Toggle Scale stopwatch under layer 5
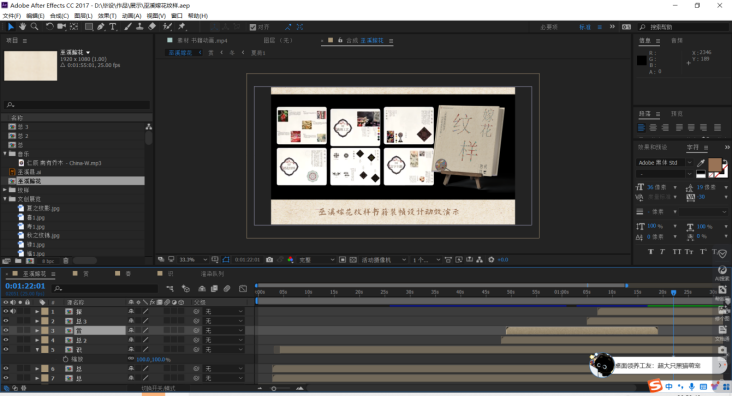 click(65, 359)
